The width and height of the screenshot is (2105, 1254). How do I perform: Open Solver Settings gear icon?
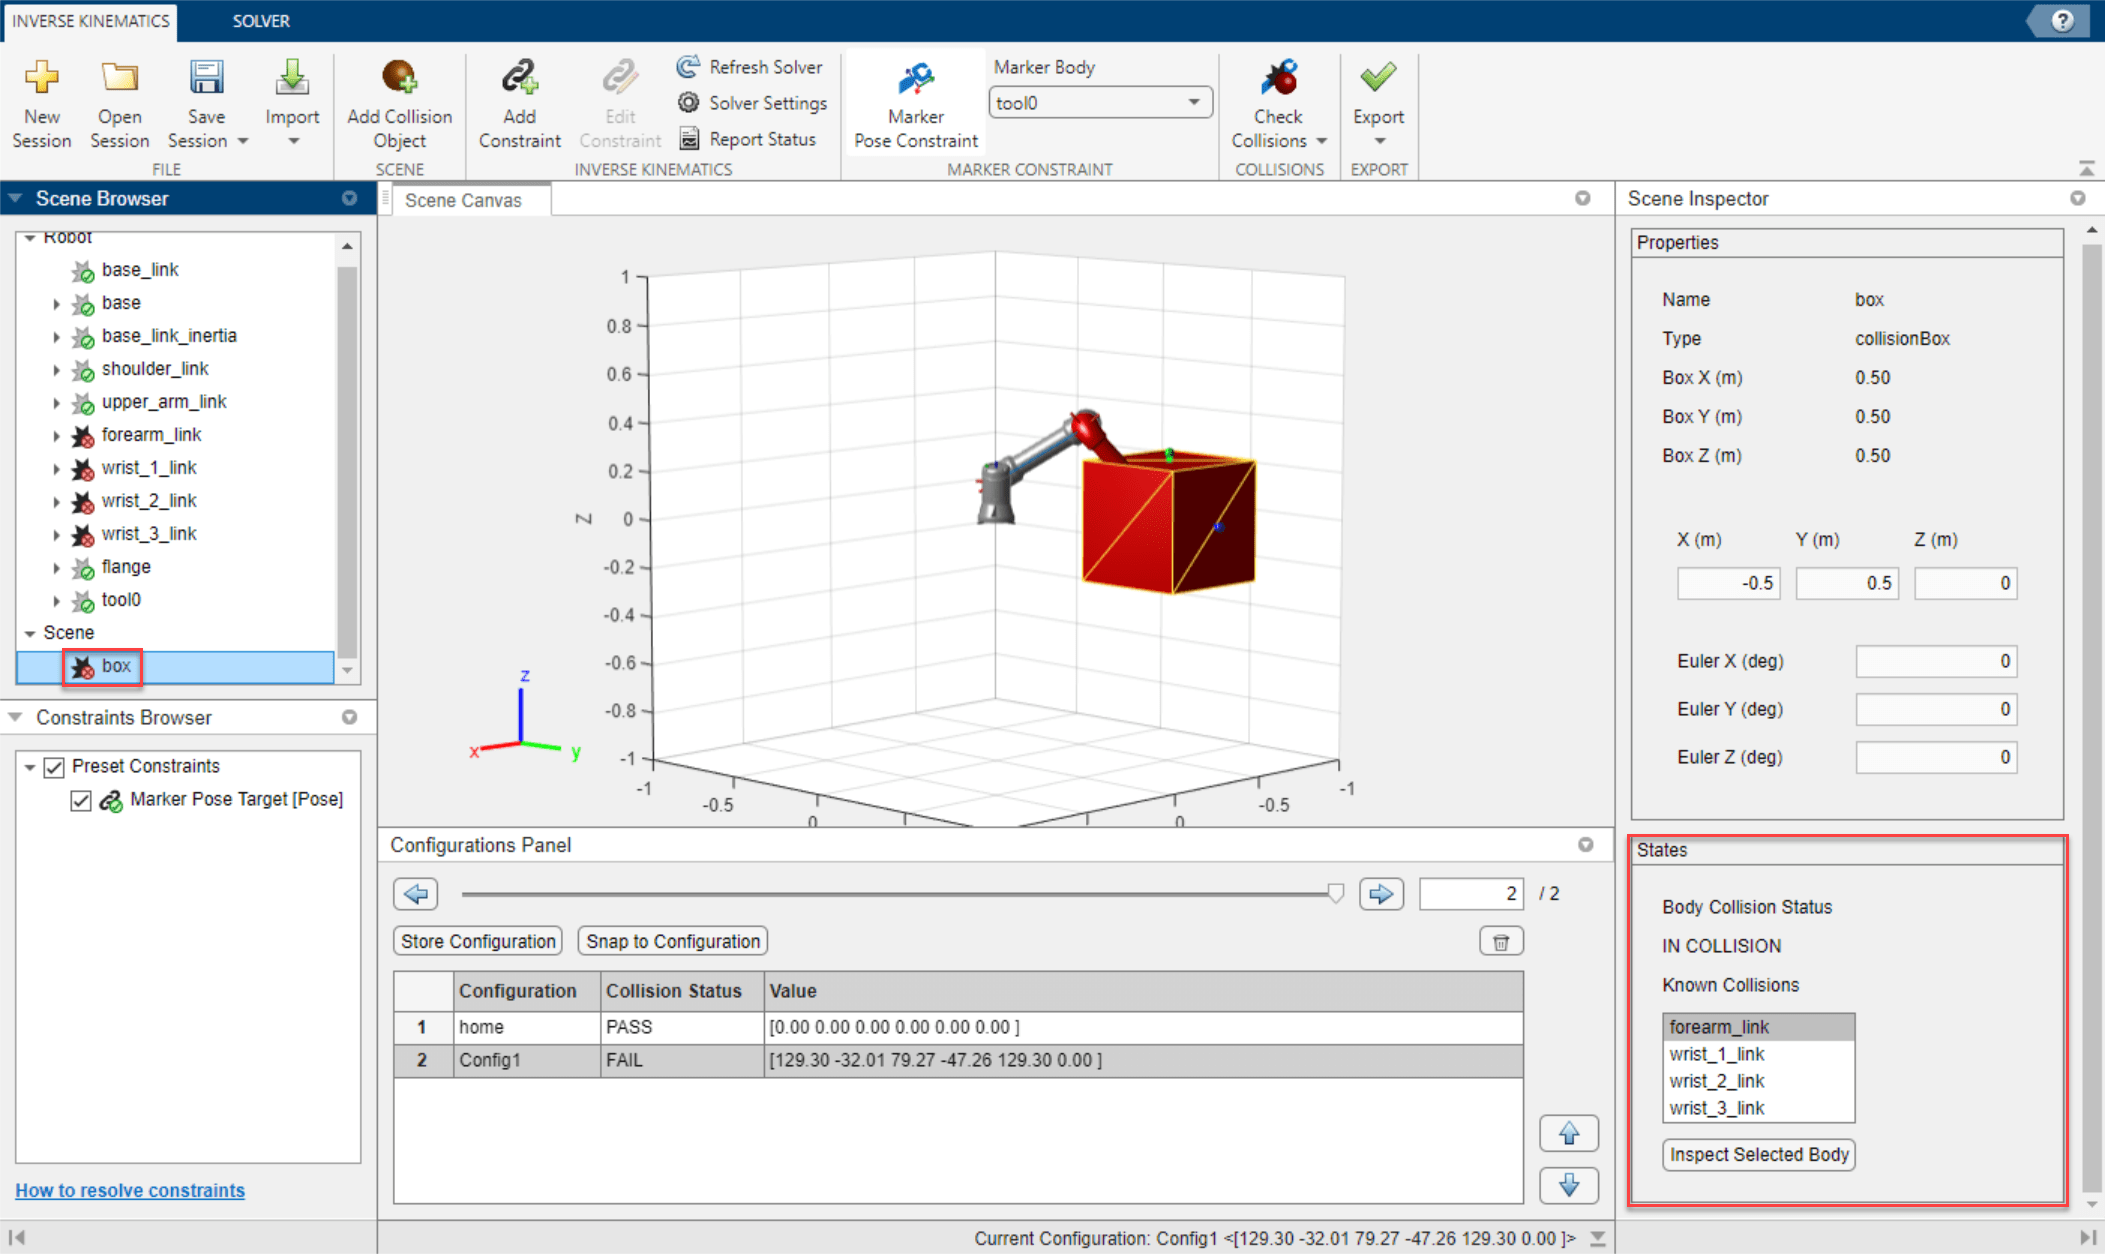click(x=688, y=103)
